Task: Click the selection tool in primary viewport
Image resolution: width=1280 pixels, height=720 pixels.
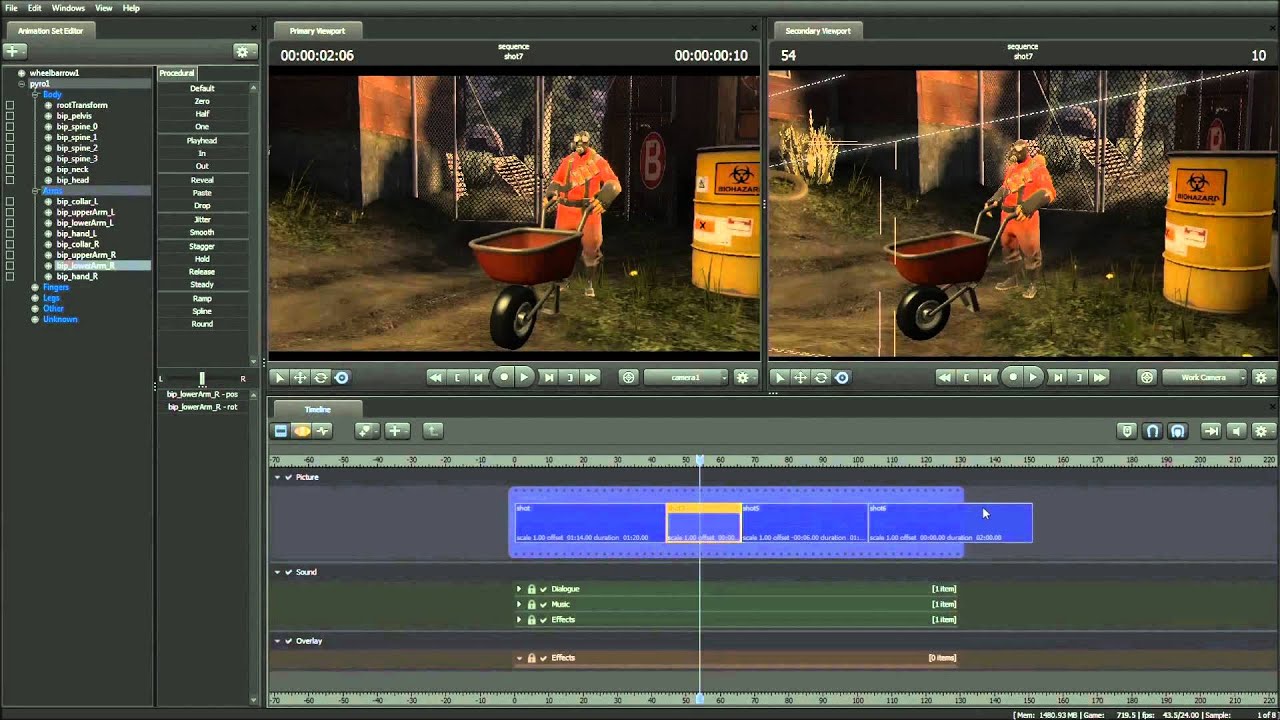Action: coord(279,377)
